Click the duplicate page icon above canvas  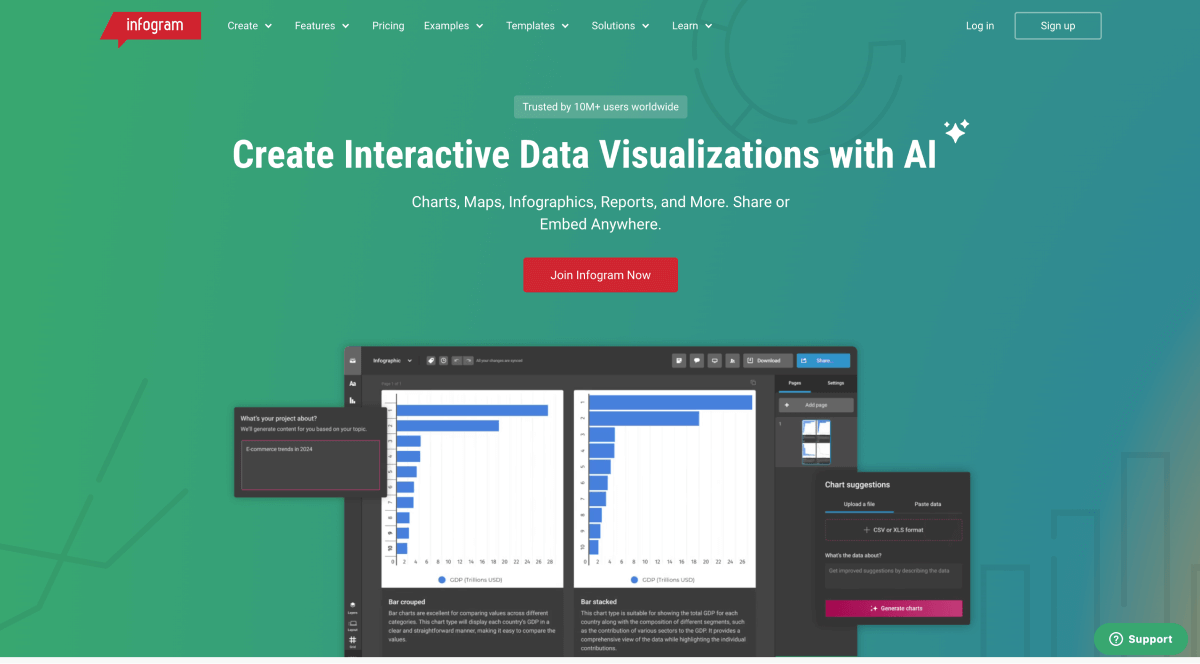tap(754, 382)
